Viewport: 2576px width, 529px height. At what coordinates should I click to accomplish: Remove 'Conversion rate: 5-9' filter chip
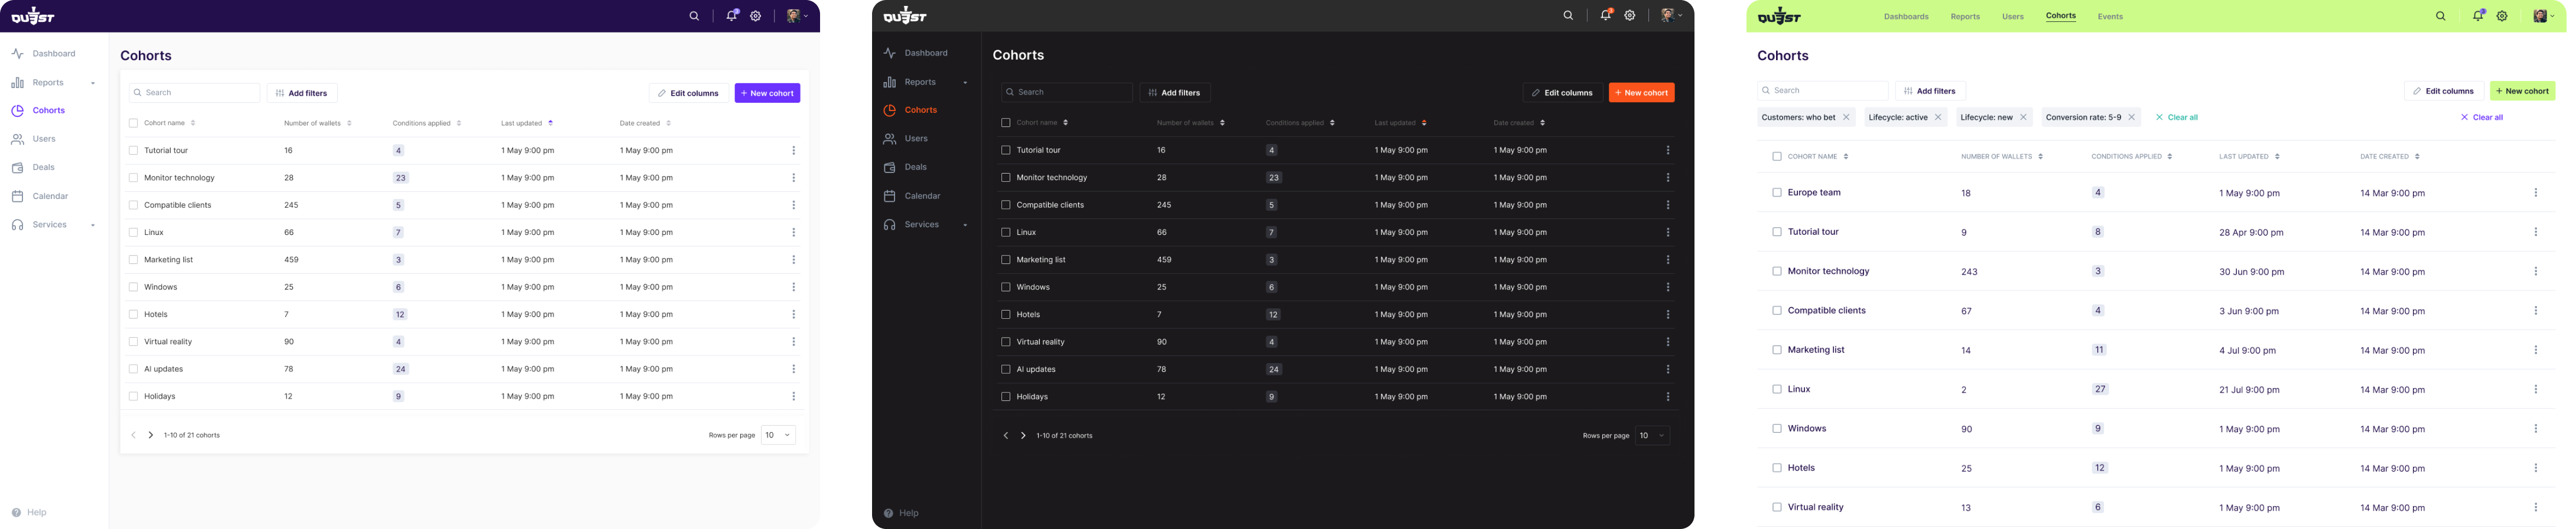click(2131, 117)
